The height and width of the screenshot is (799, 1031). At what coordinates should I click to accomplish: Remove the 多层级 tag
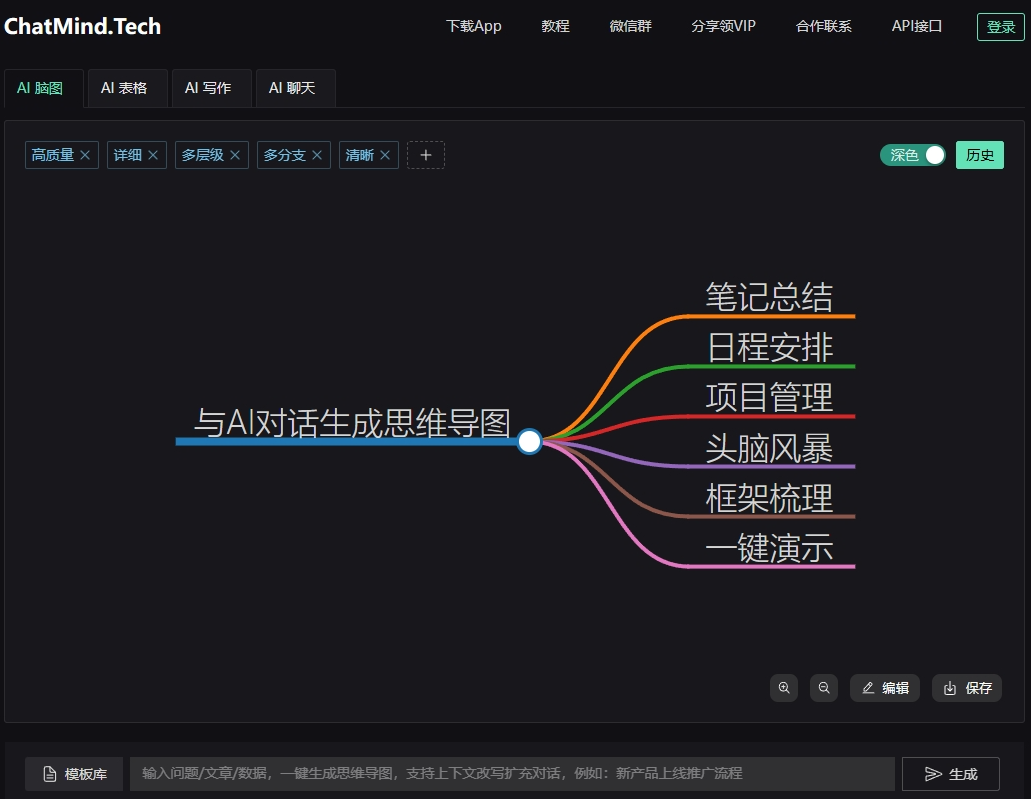[235, 155]
